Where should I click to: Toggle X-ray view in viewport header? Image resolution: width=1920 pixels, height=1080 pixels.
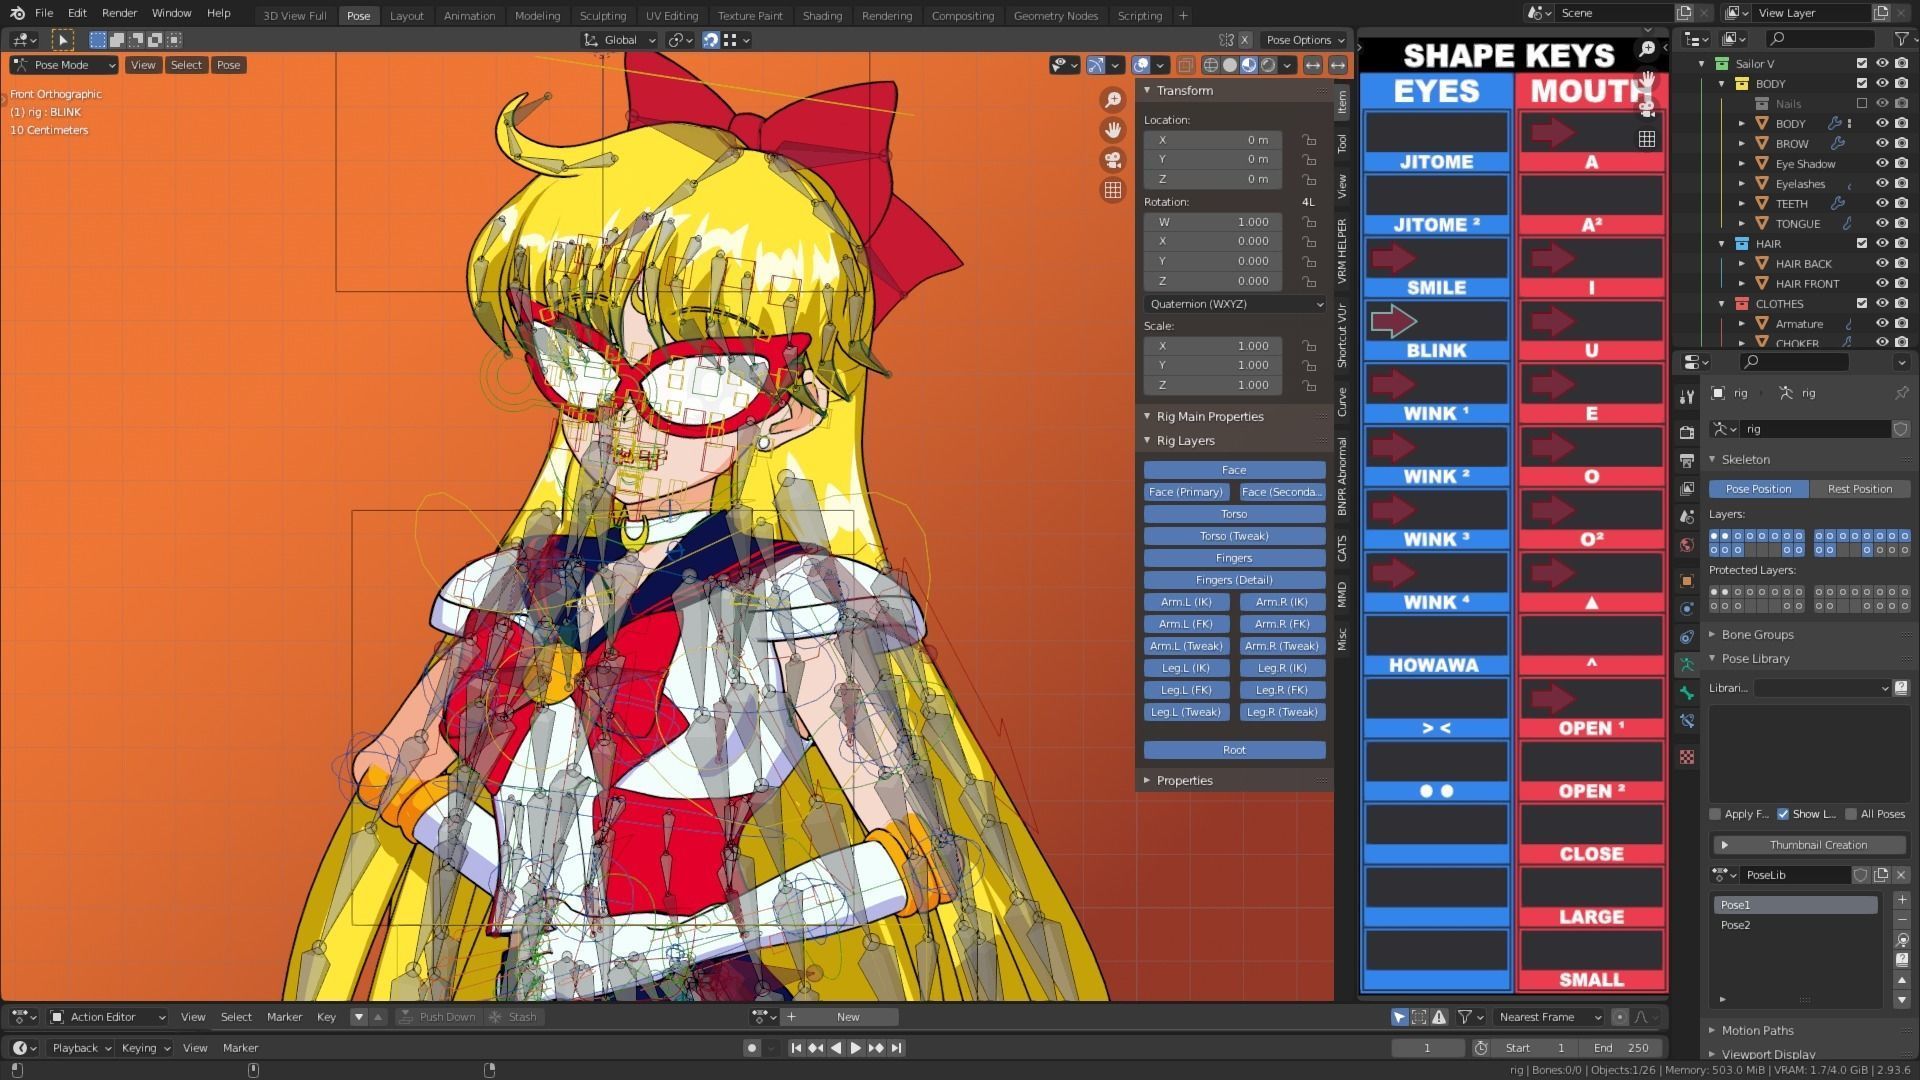(1185, 65)
